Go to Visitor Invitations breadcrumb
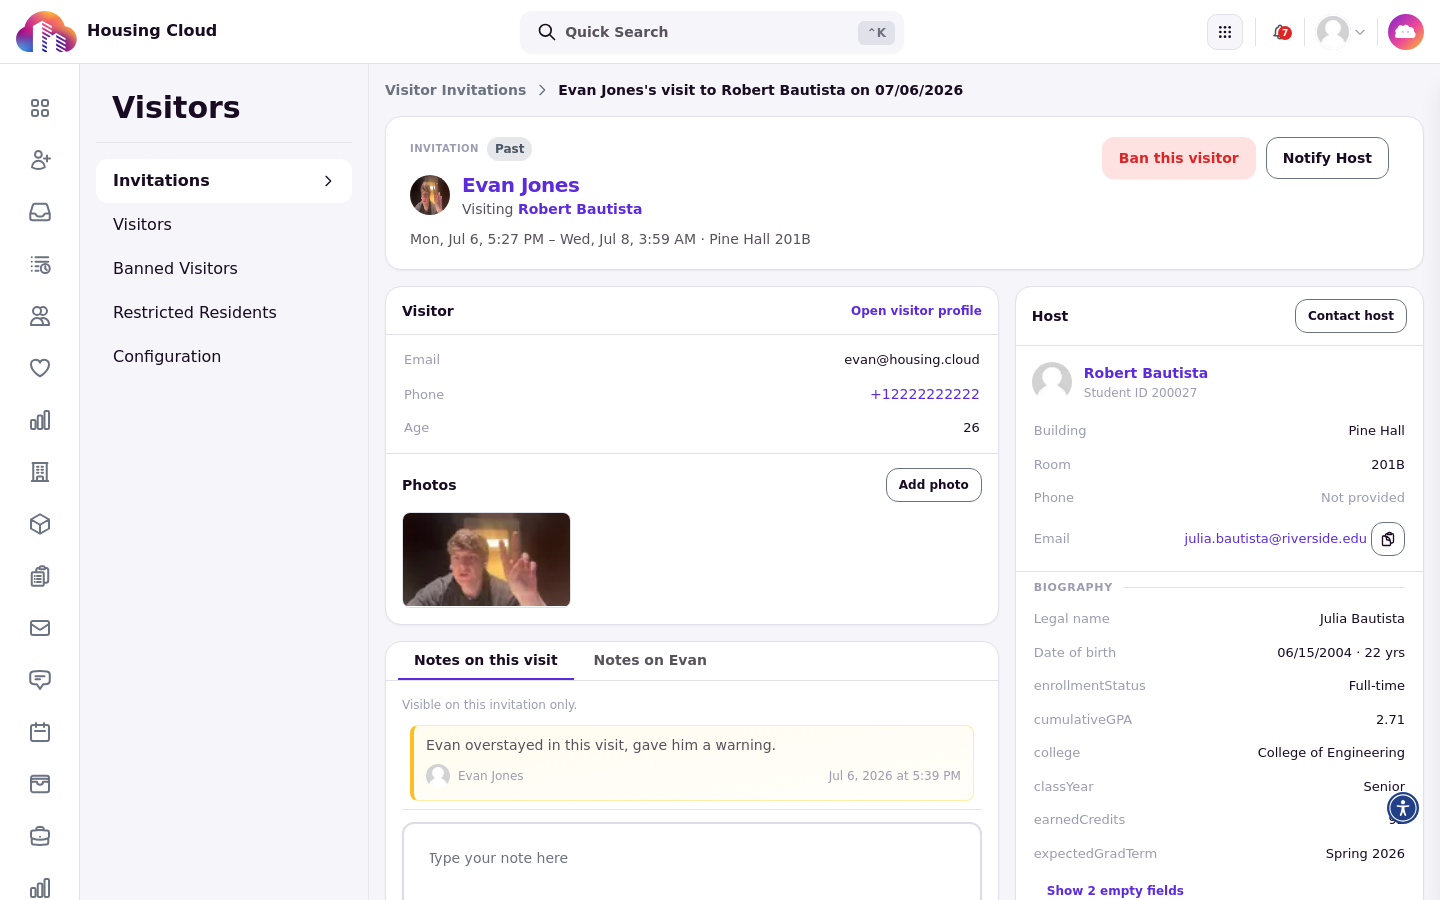 456,90
